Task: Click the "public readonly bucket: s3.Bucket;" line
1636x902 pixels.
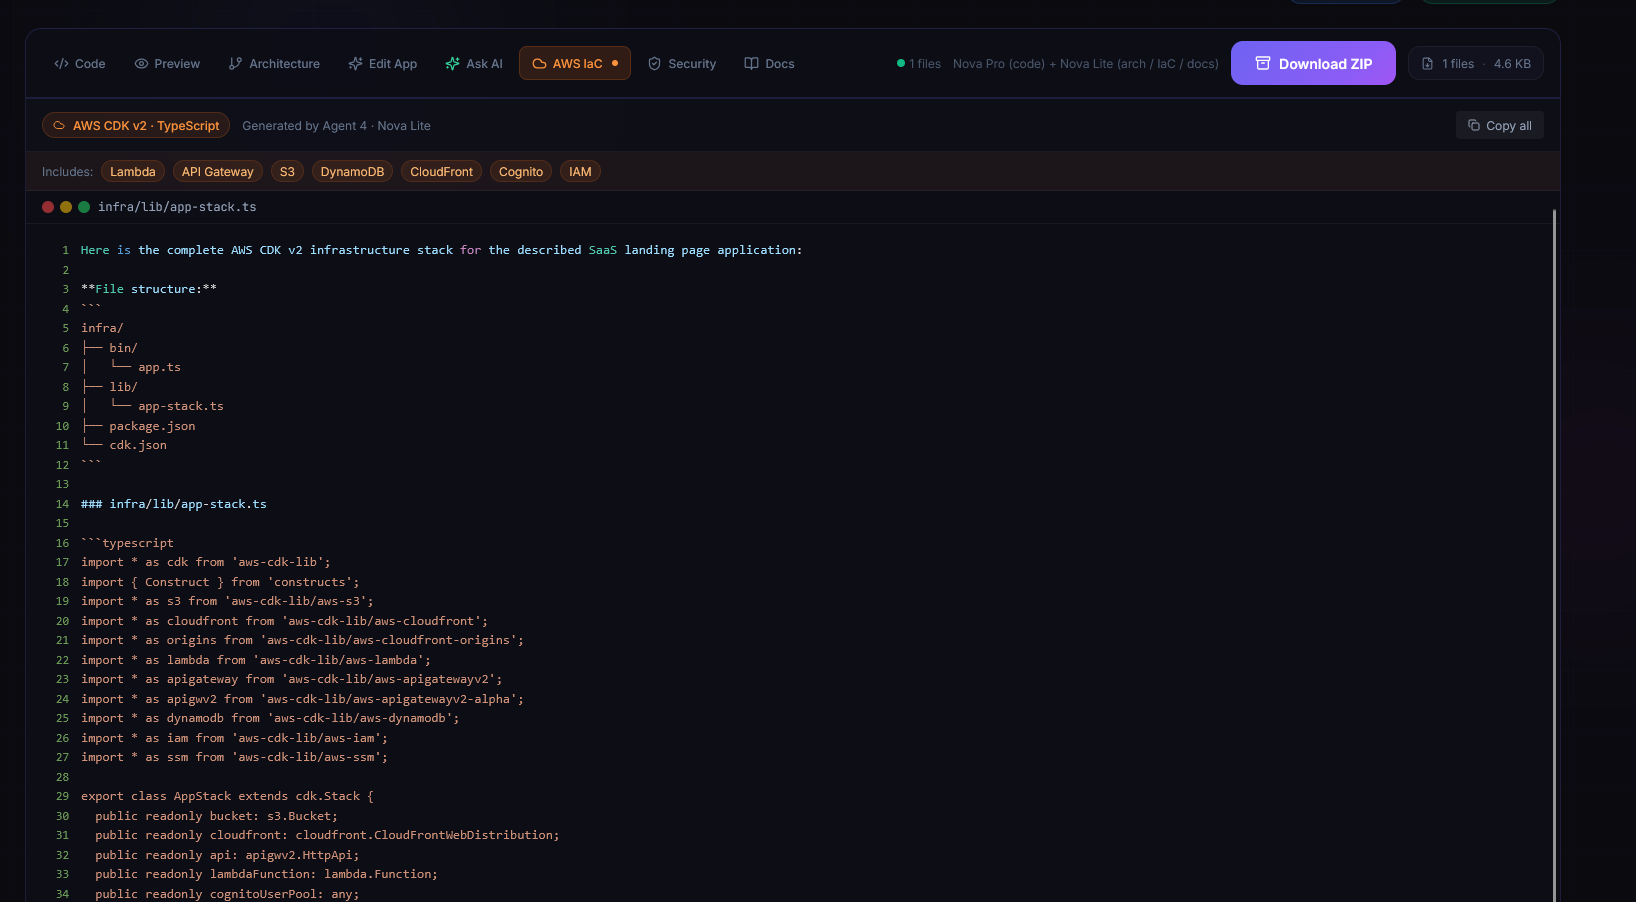Action: [217, 816]
